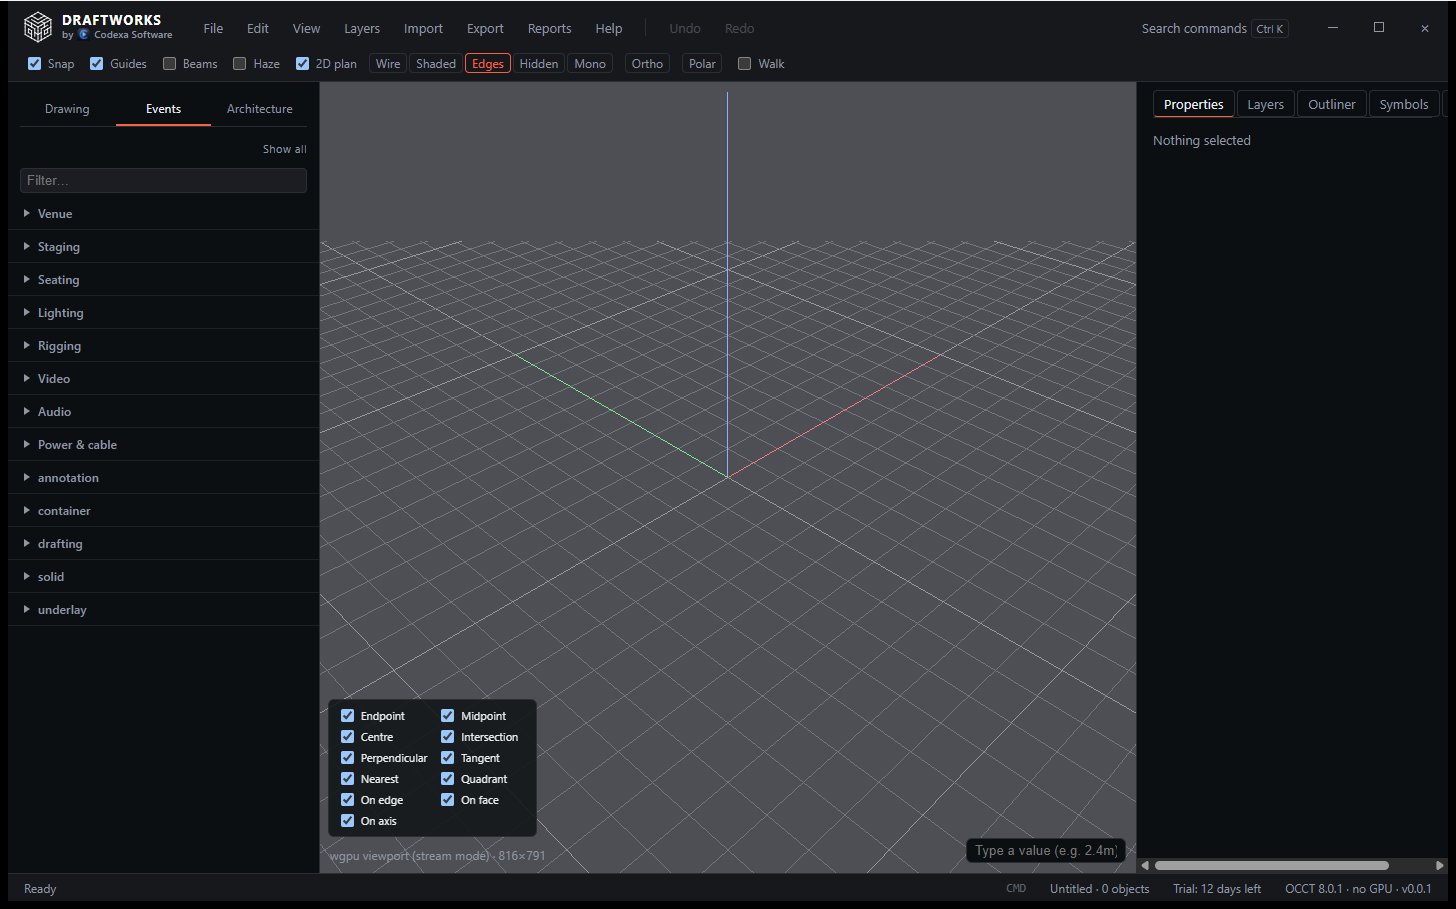
Task: Expand the underlay category
Action: click(x=164, y=609)
